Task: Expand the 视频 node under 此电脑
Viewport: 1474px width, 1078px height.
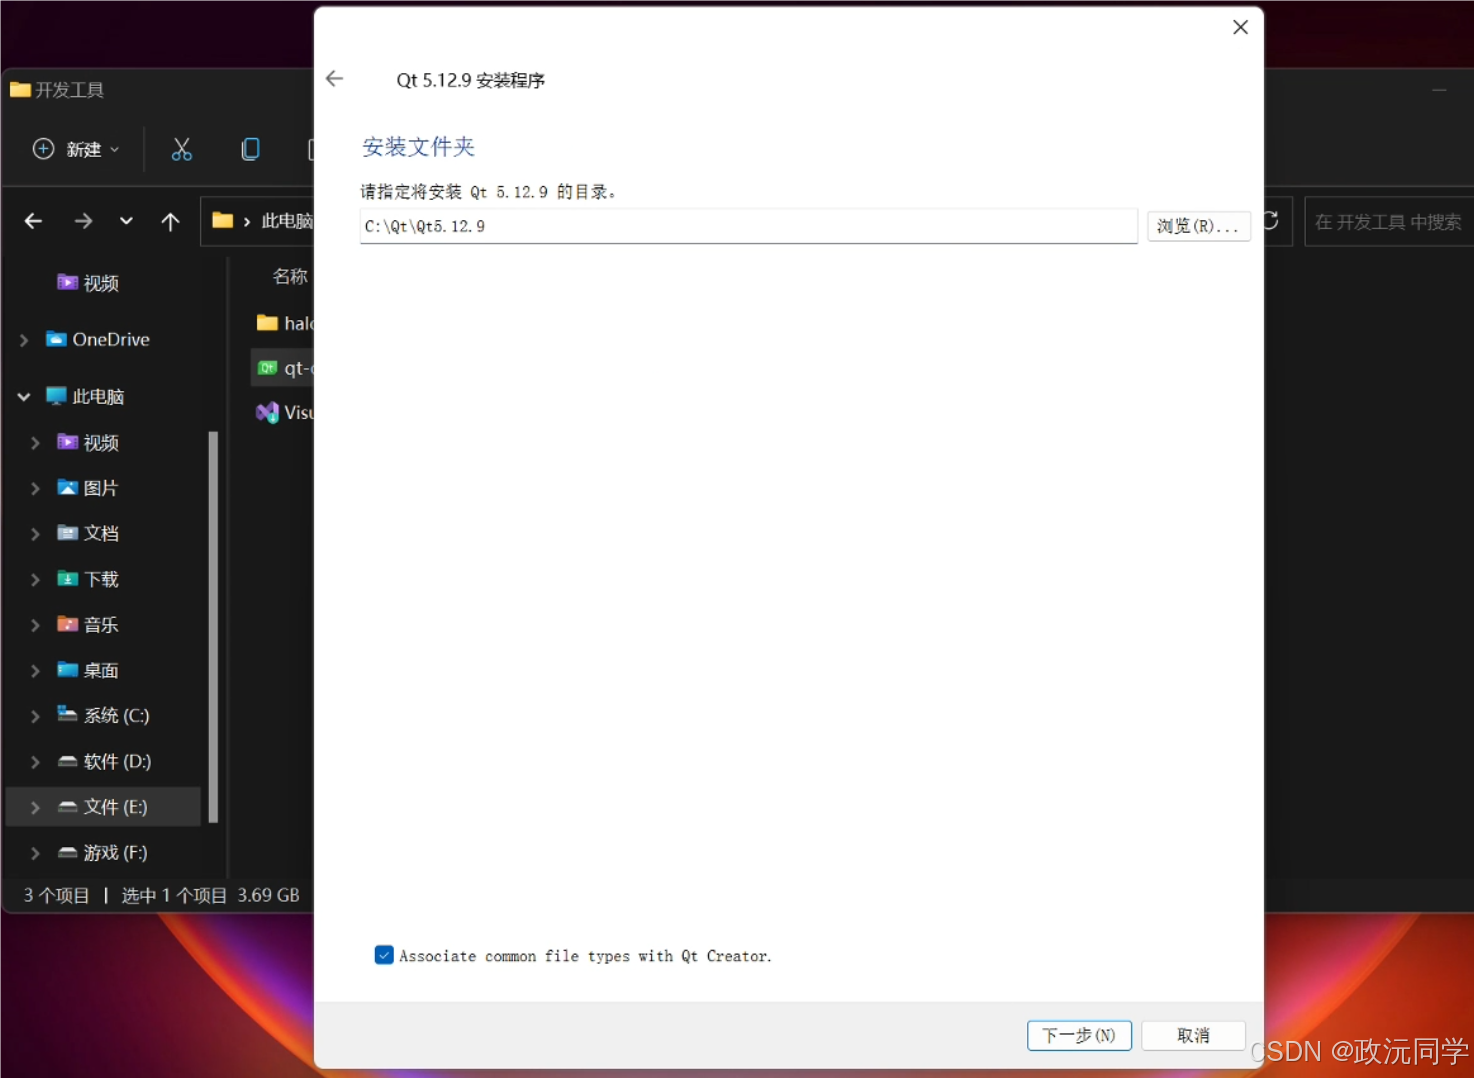Action: (x=35, y=443)
